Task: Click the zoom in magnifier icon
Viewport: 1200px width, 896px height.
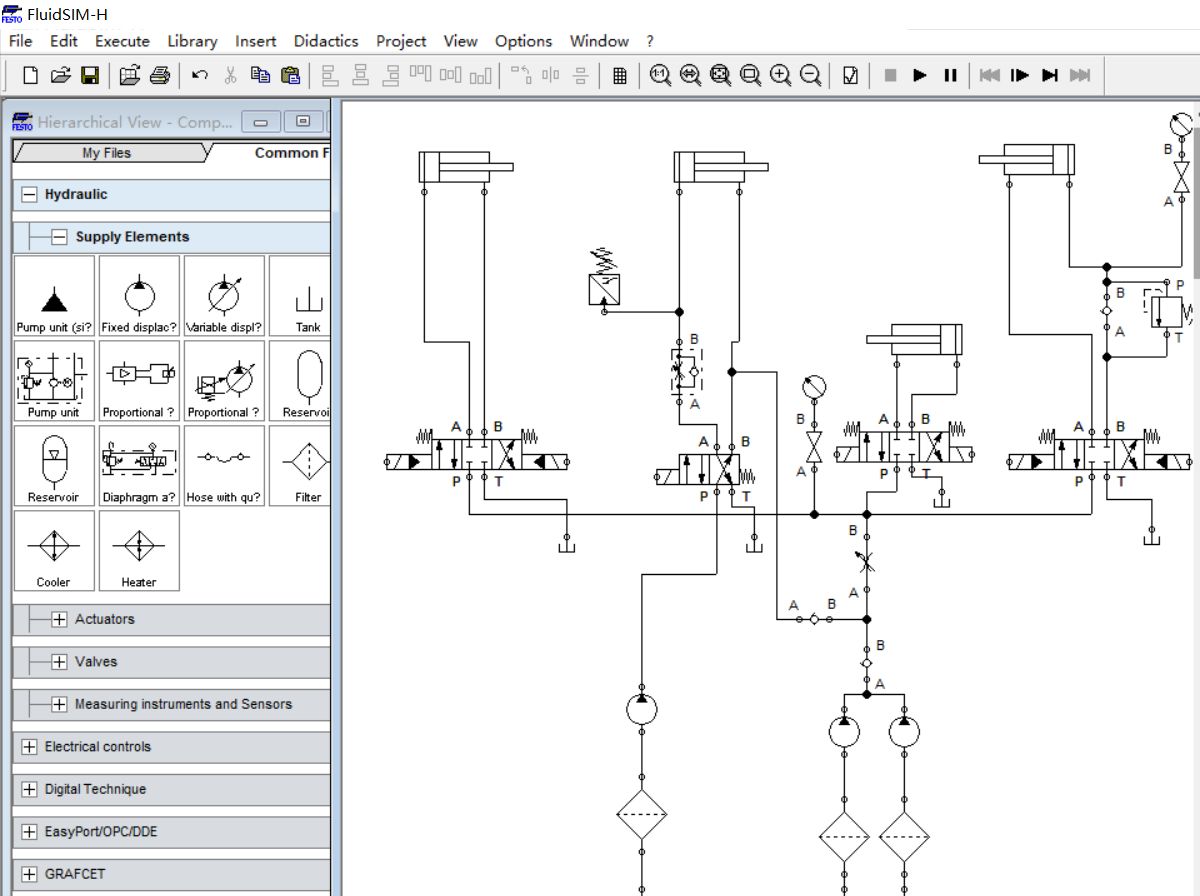Action: click(x=781, y=75)
